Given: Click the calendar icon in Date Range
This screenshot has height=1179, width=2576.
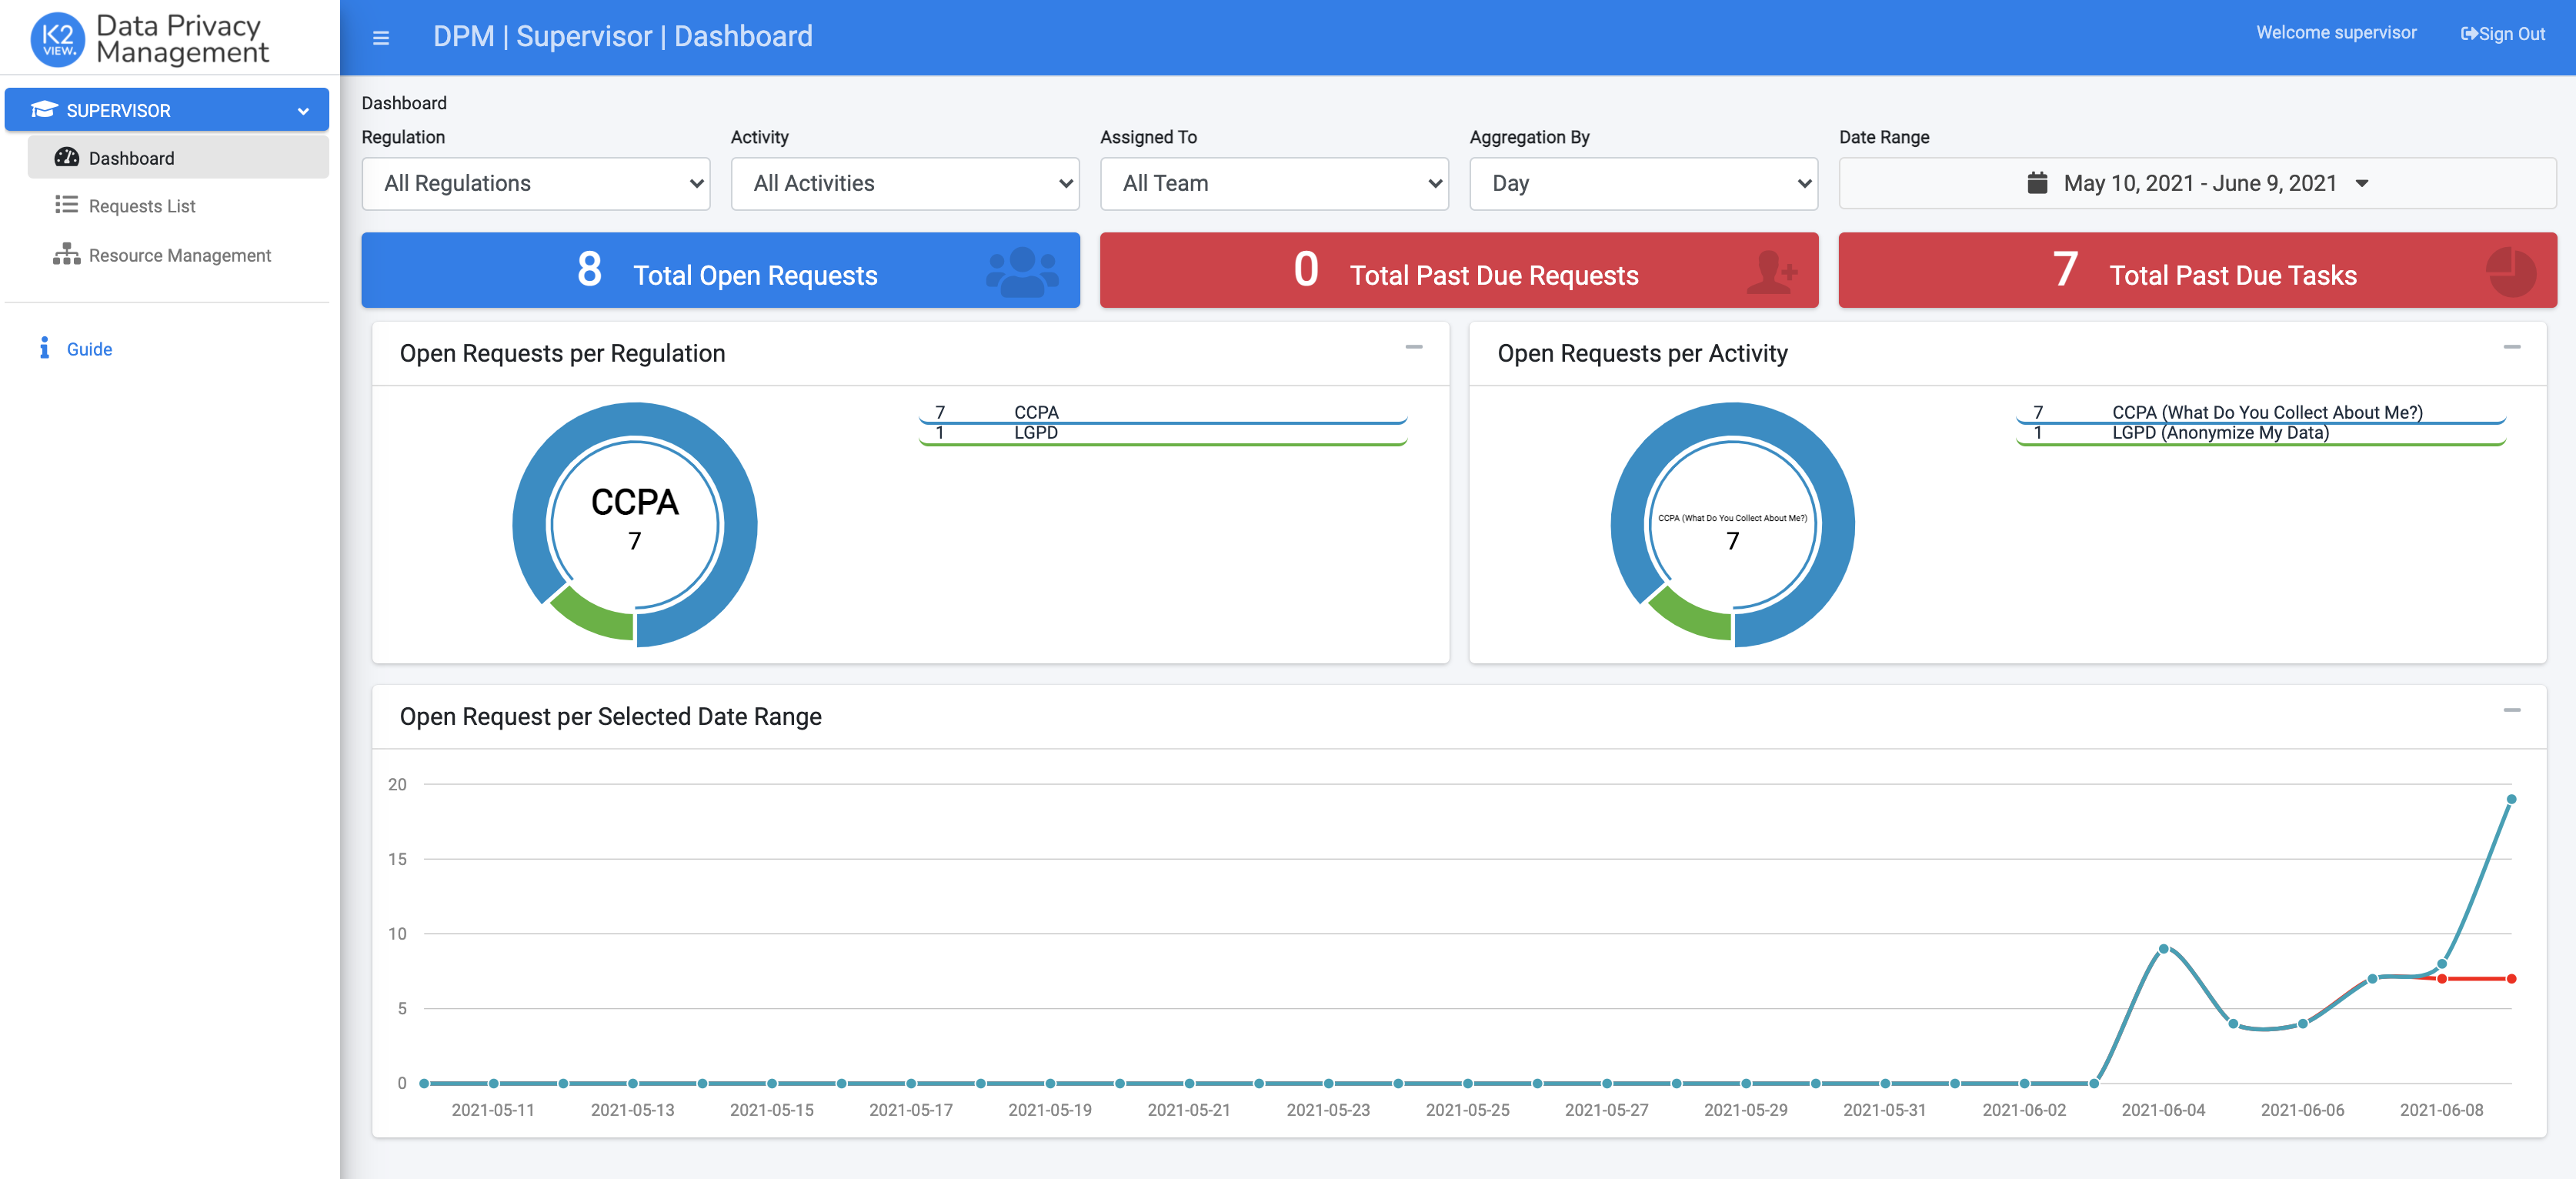Looking at the screenshot, I should pyautogui.click(x=2037, y=183).
